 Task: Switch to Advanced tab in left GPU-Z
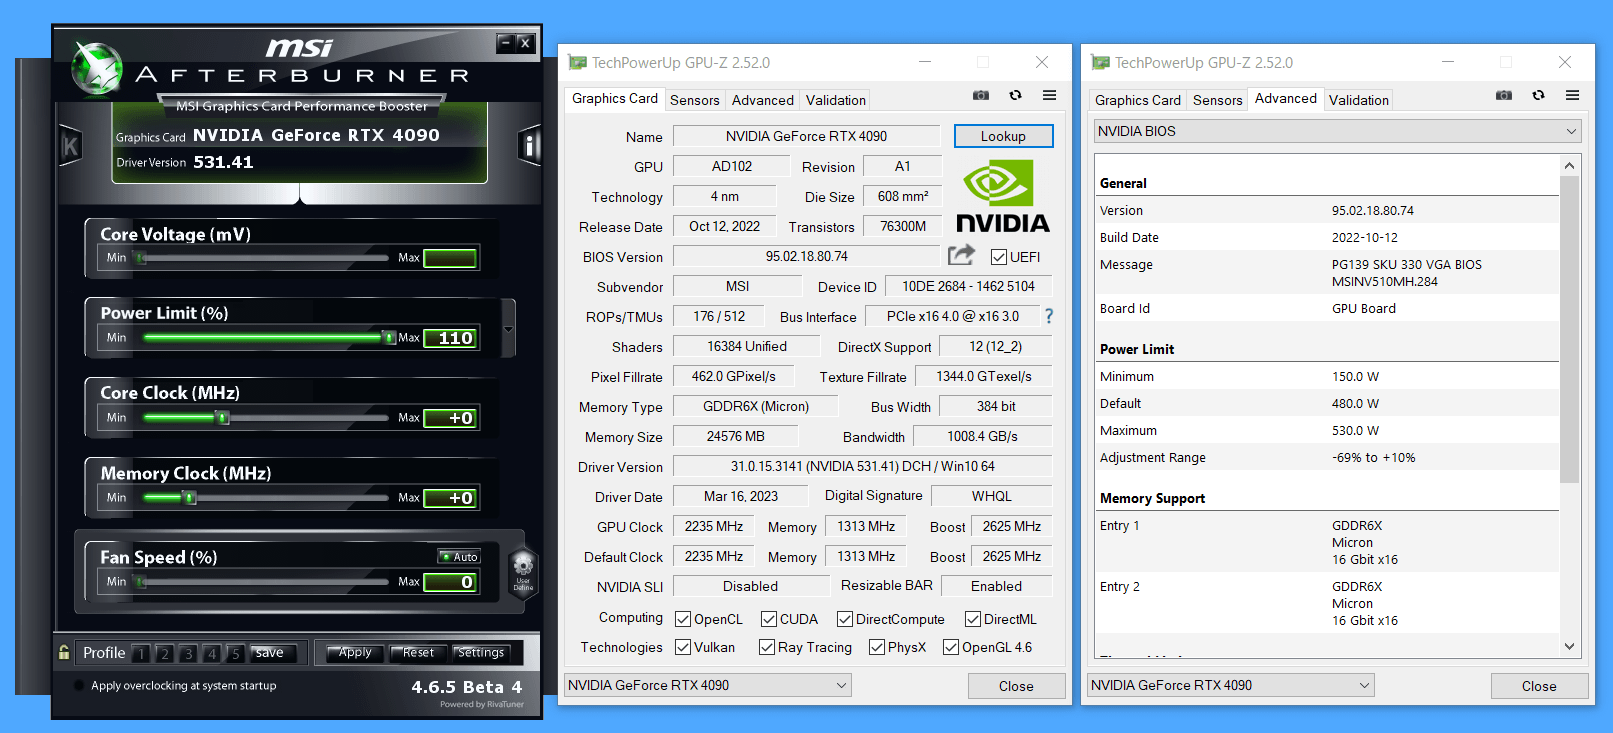click(x=763, y=100)
